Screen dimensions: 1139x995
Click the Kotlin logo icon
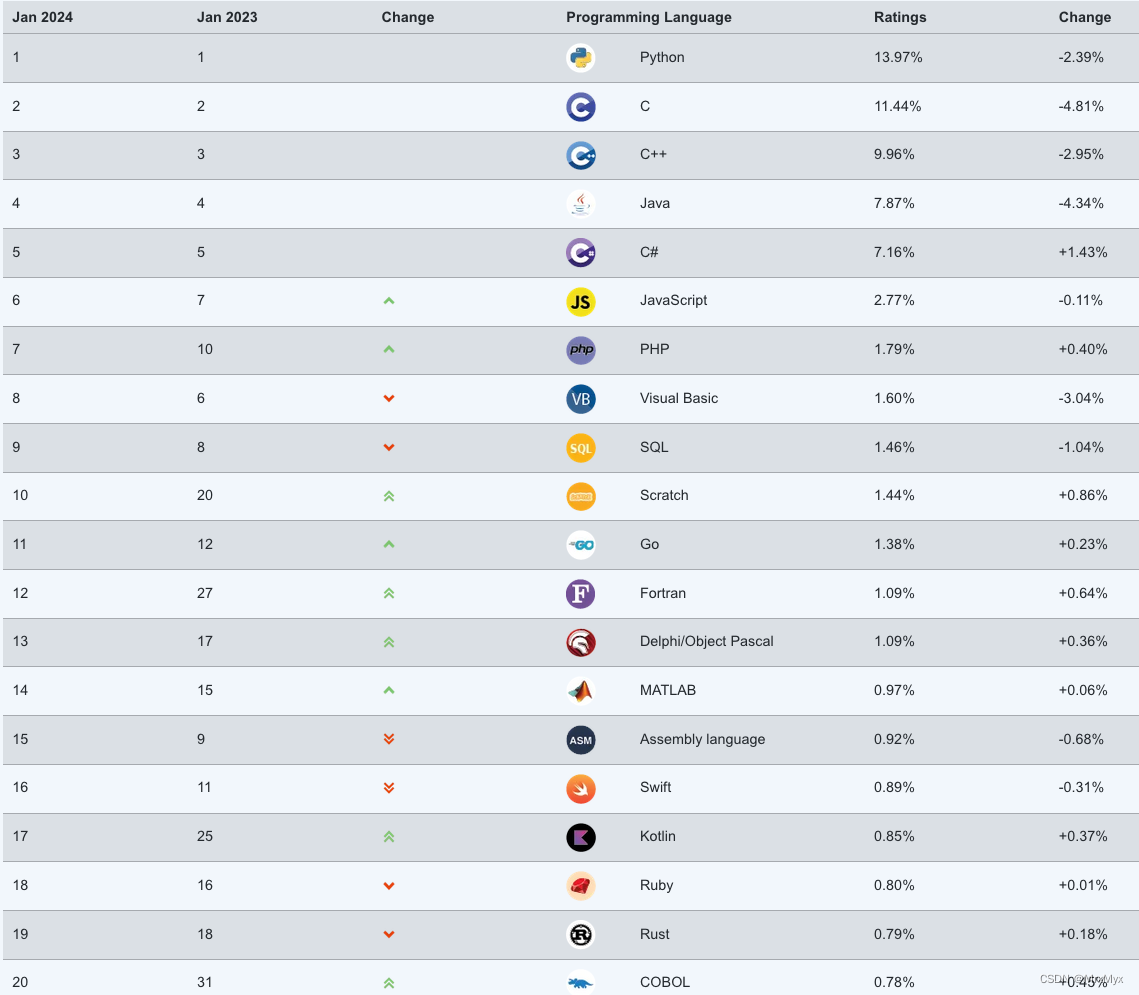580,837
